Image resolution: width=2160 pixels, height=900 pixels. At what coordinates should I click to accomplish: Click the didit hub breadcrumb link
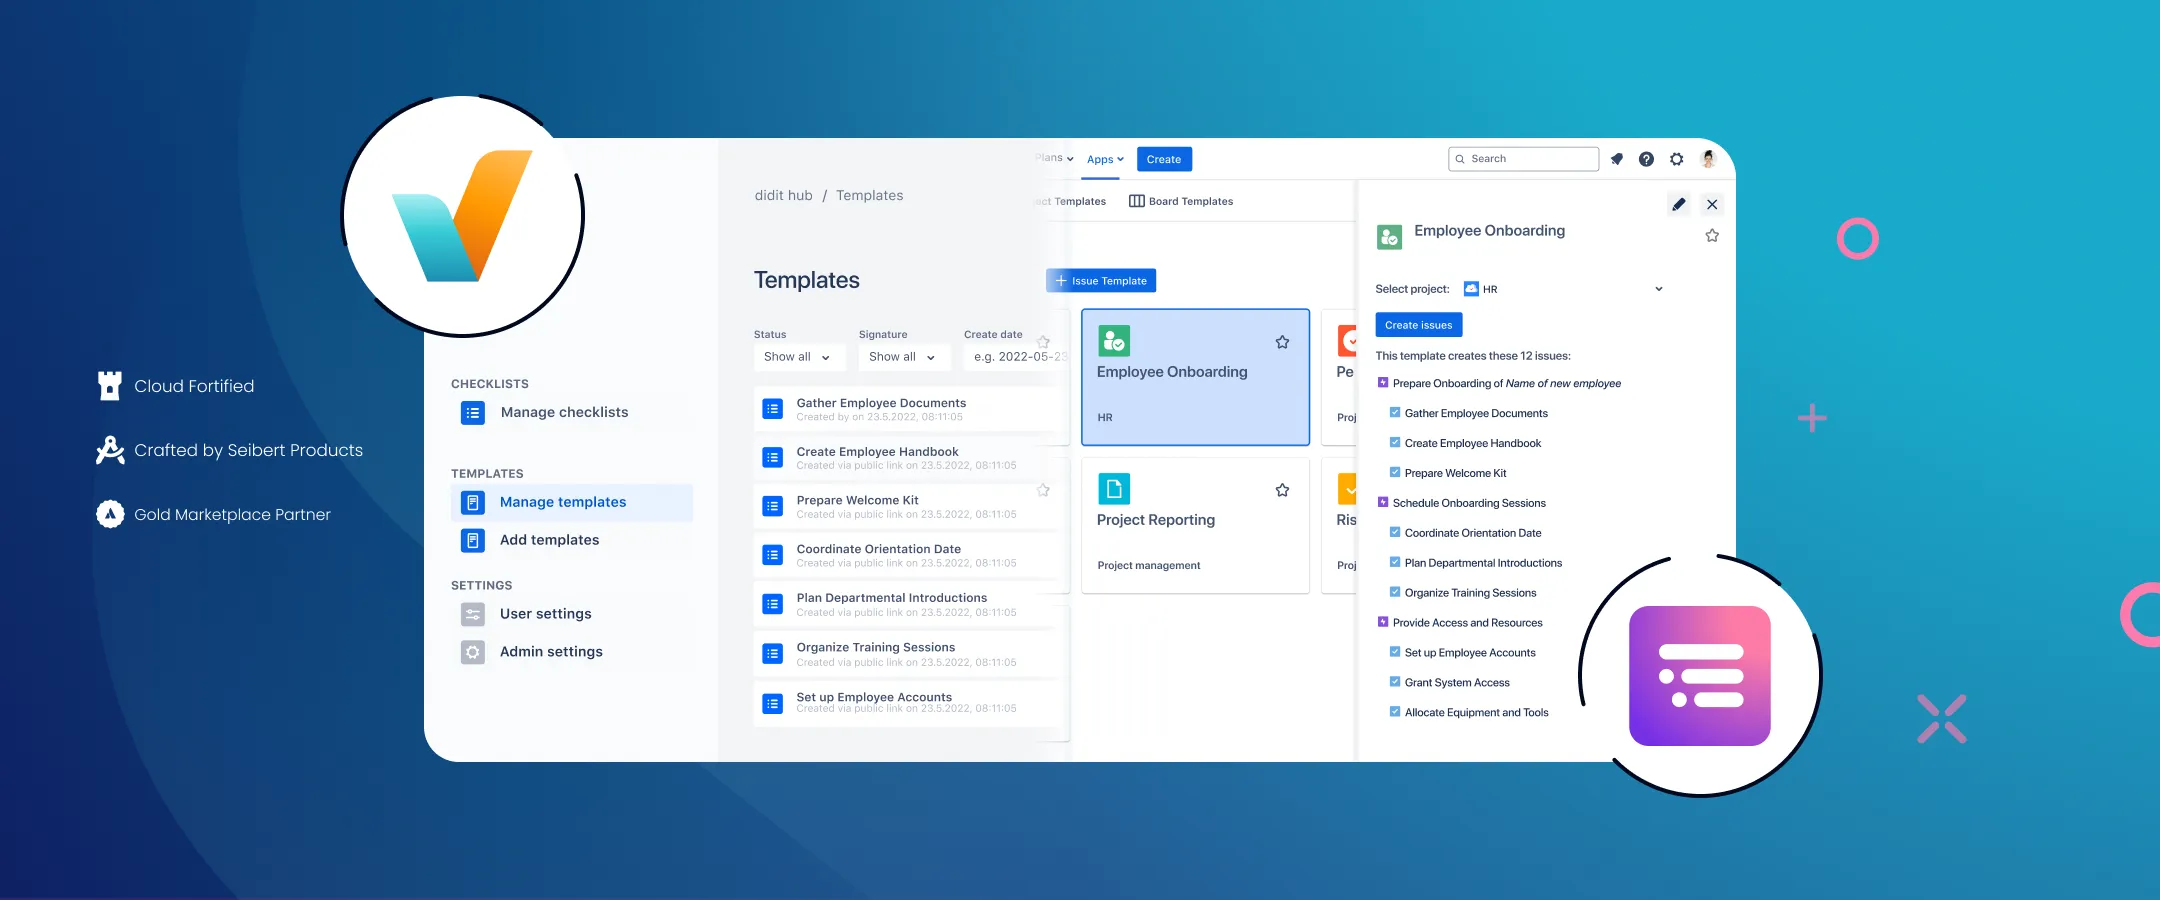coord(784,196)
